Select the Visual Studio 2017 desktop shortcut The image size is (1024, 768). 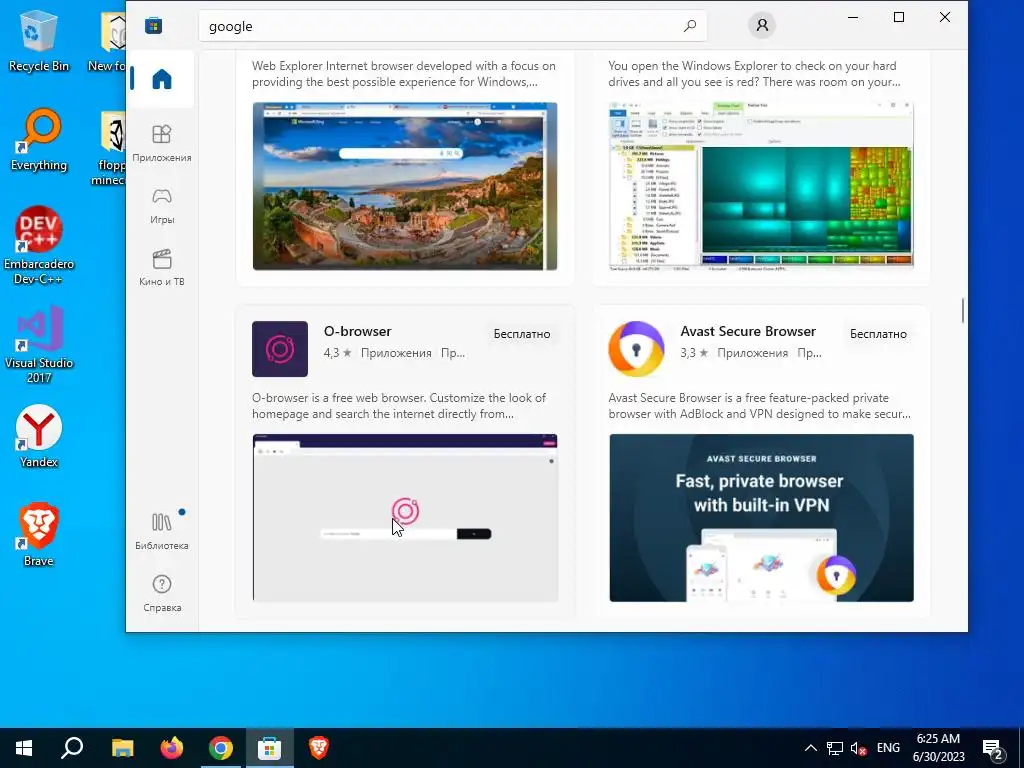tap(39, 344)
